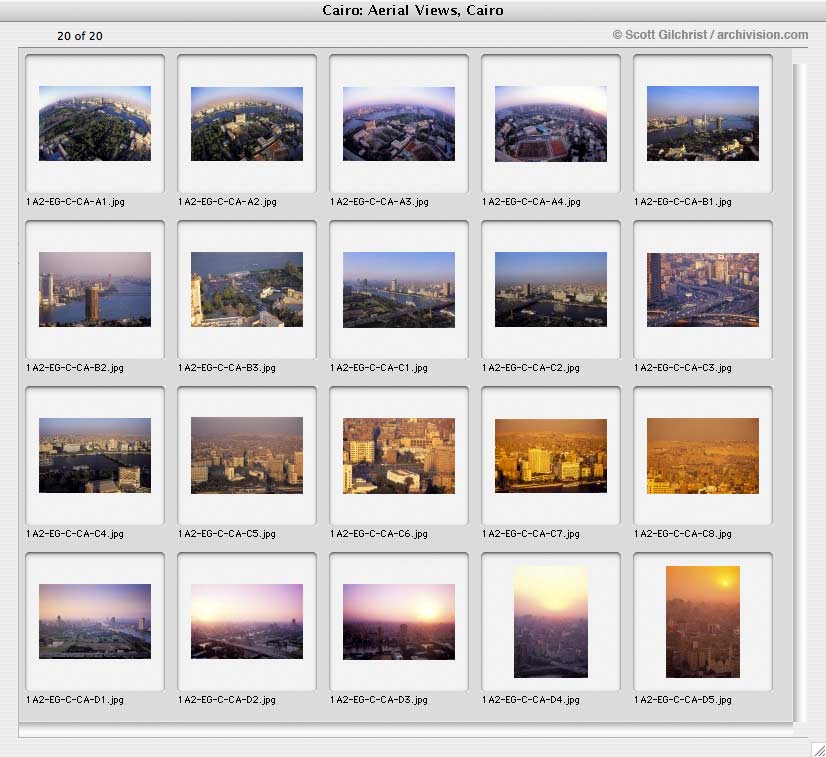This screenshot has height=757, width=826.
Task: Open the vertical D4 sunset thumbnail
Action: [550, 622]
